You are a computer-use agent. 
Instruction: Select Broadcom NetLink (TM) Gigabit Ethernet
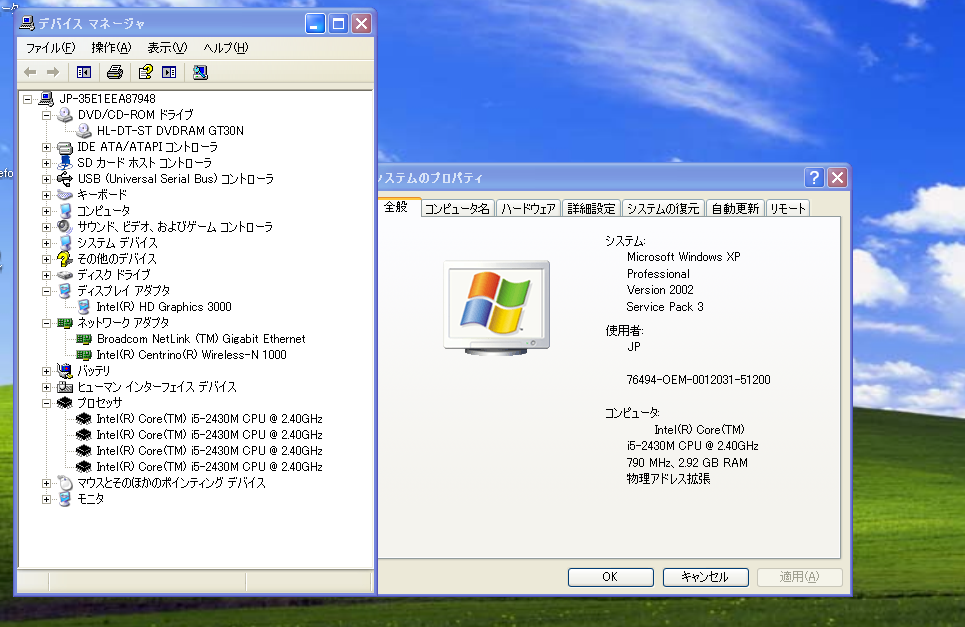201,338
